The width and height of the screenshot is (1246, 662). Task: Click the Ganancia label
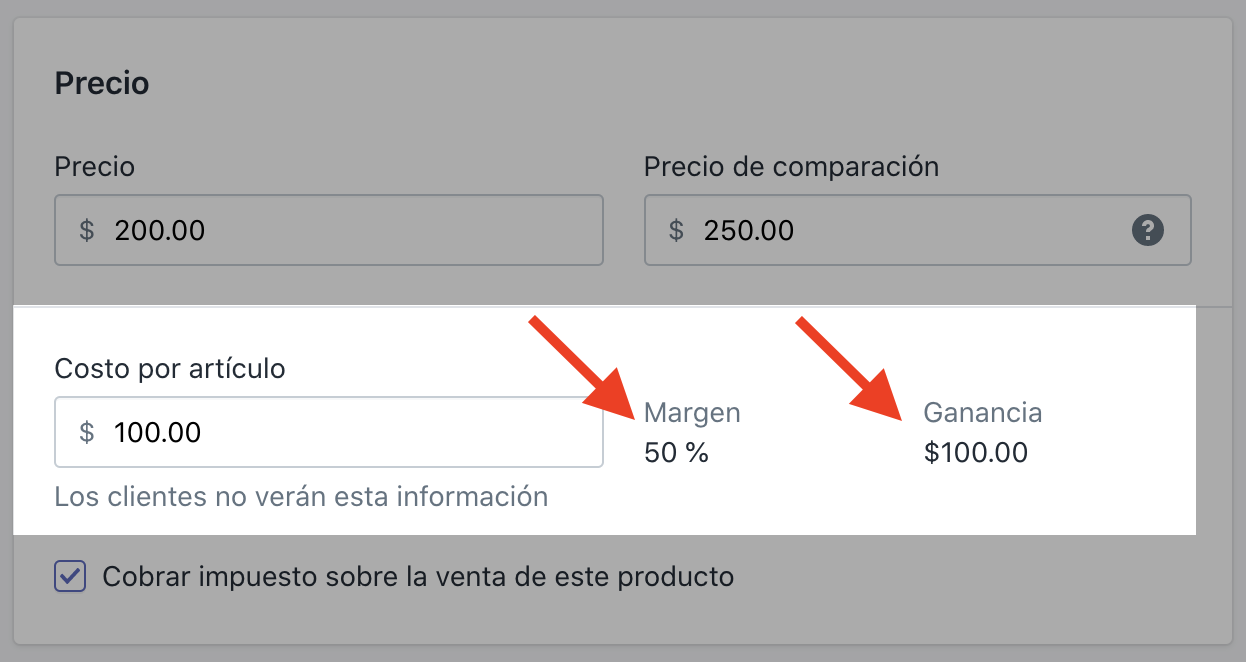[982, 412]
